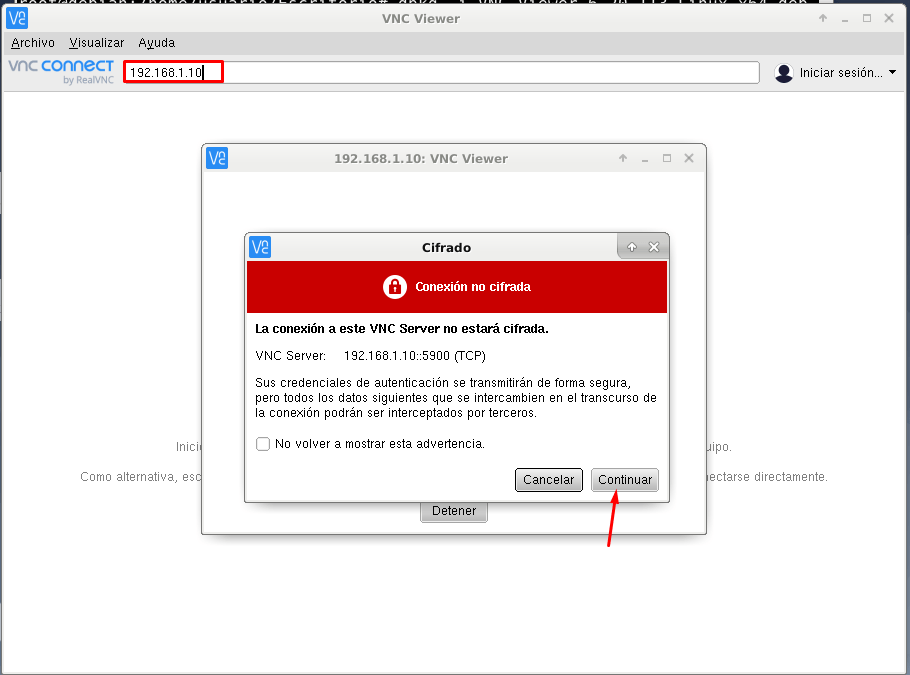This screenshot has width=910, height=675.
Task: Click the VNC icon of the 192.168.1.10 window
Action: 217,158
